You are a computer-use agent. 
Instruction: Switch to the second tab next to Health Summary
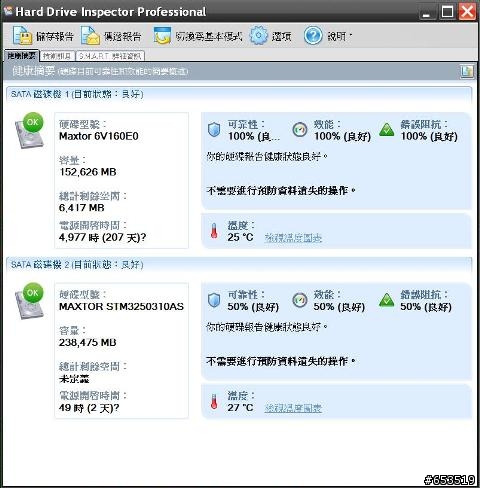(x=57, y=56)
